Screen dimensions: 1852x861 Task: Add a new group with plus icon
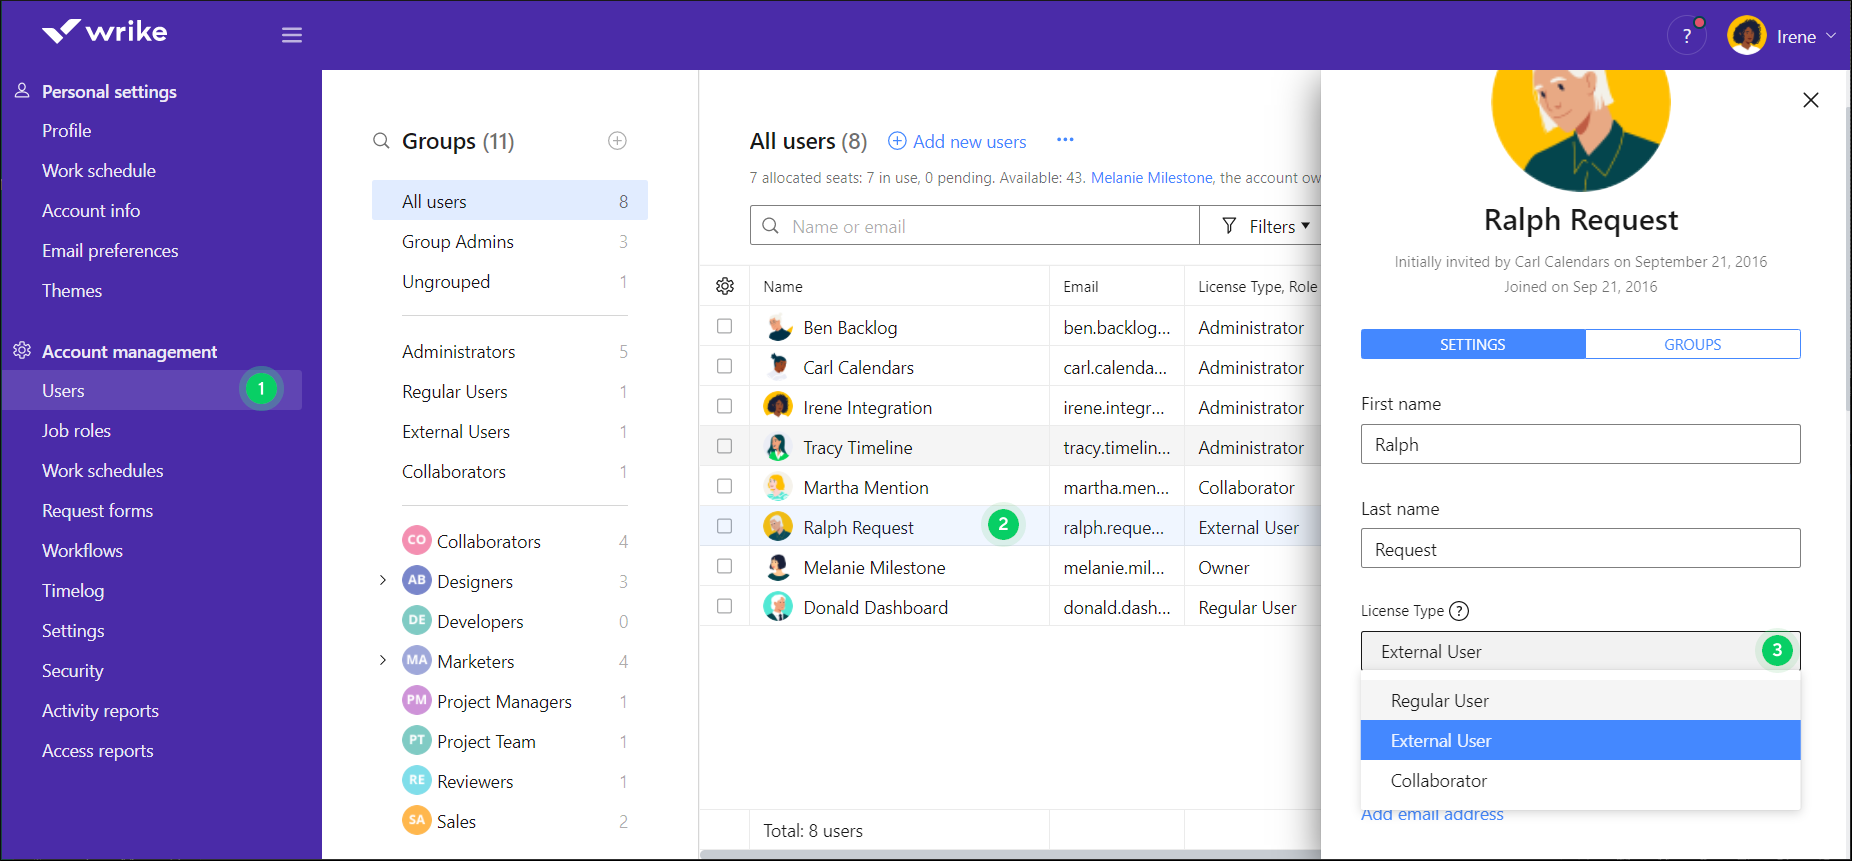[x=617, y=141]
